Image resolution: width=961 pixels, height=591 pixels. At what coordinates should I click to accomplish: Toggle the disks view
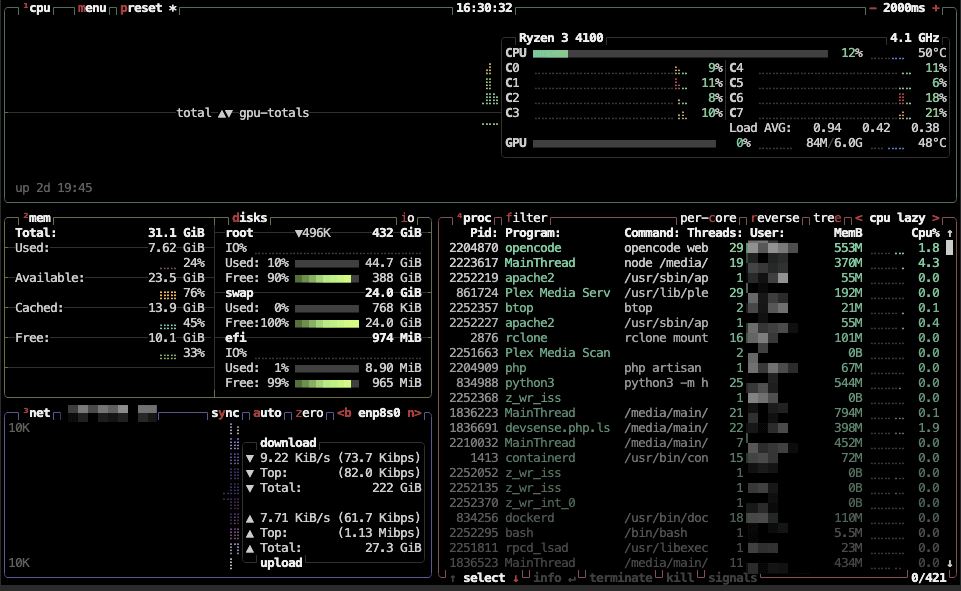tap(249, 218)
